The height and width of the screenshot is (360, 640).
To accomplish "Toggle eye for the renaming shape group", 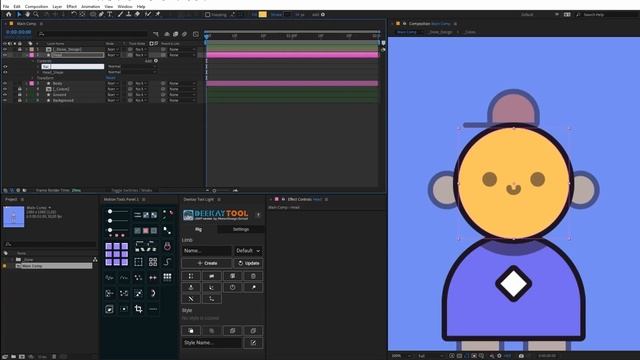I will pyautogui.click(x=5, y=67).
